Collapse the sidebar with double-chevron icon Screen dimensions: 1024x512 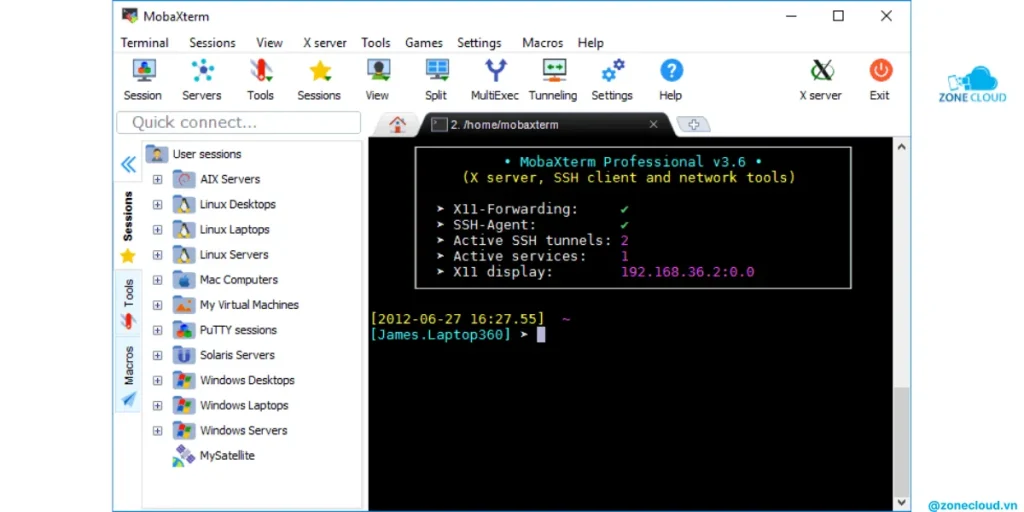[x=128, y=165]
